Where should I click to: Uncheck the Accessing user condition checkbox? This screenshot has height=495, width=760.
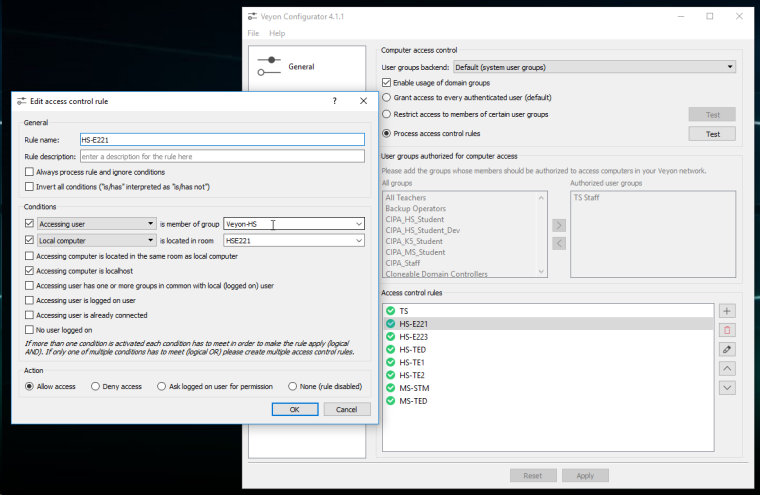click(x=30, y=224)
